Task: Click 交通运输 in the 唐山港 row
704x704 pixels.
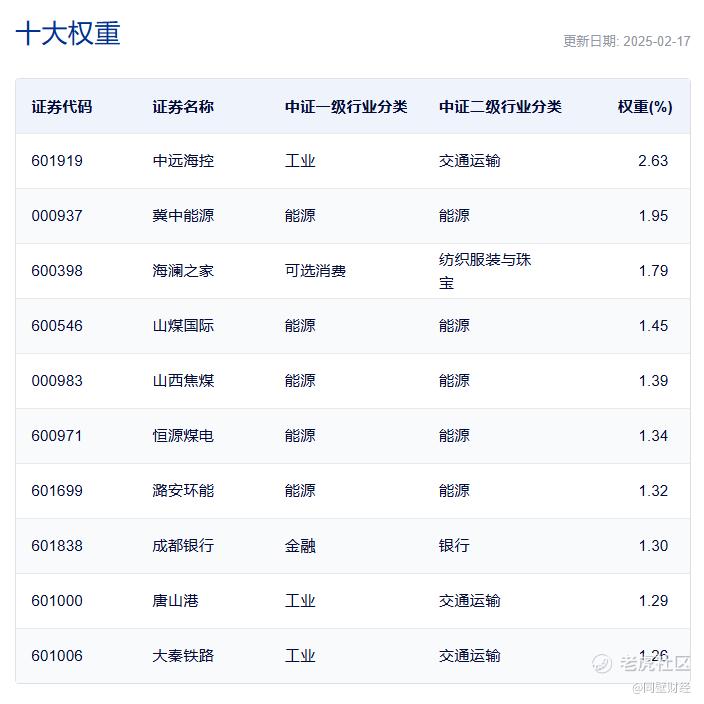Action: (470, 601)
